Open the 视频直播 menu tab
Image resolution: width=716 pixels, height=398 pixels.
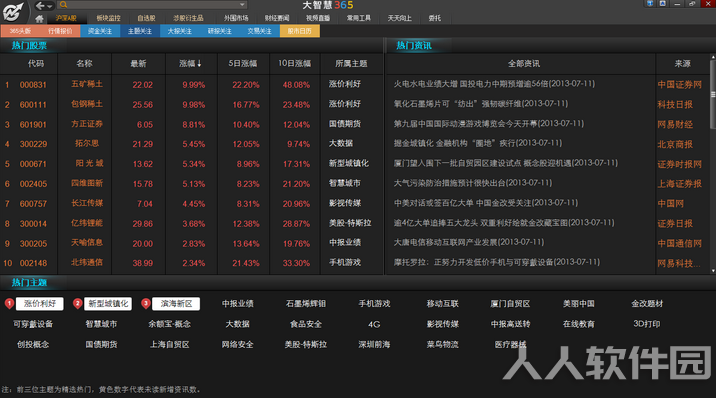pyautogui.click(x=318, y=18)
